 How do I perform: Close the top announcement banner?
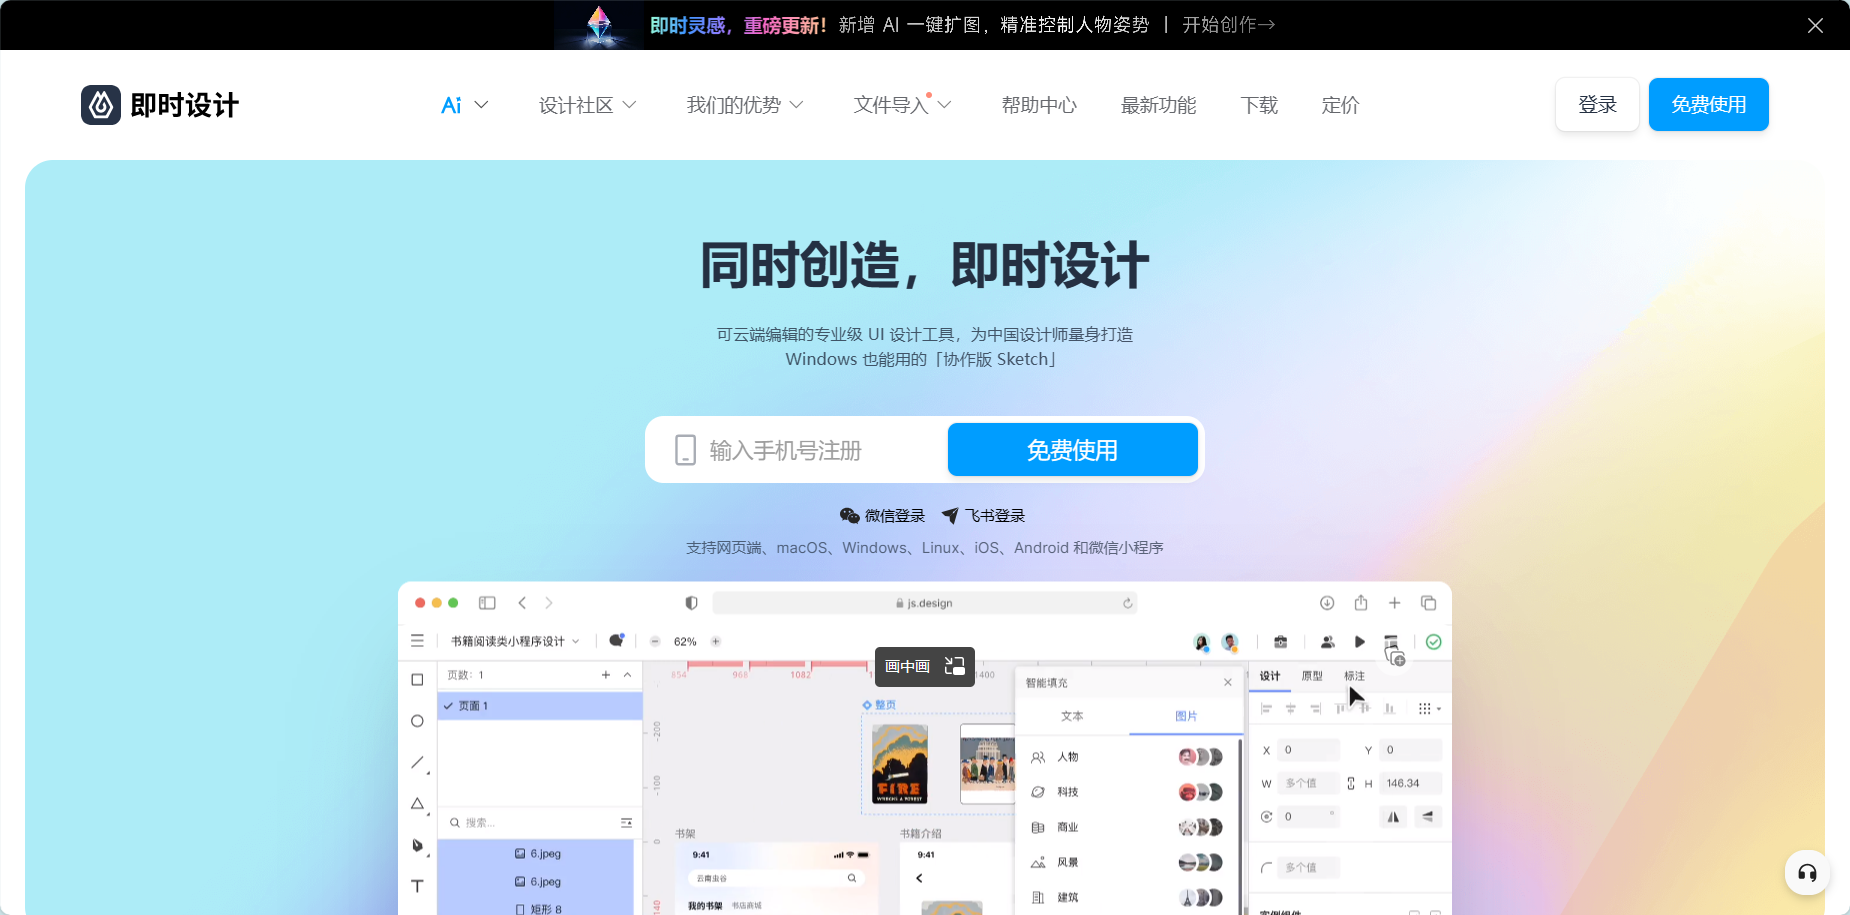tap(1815, 25)
